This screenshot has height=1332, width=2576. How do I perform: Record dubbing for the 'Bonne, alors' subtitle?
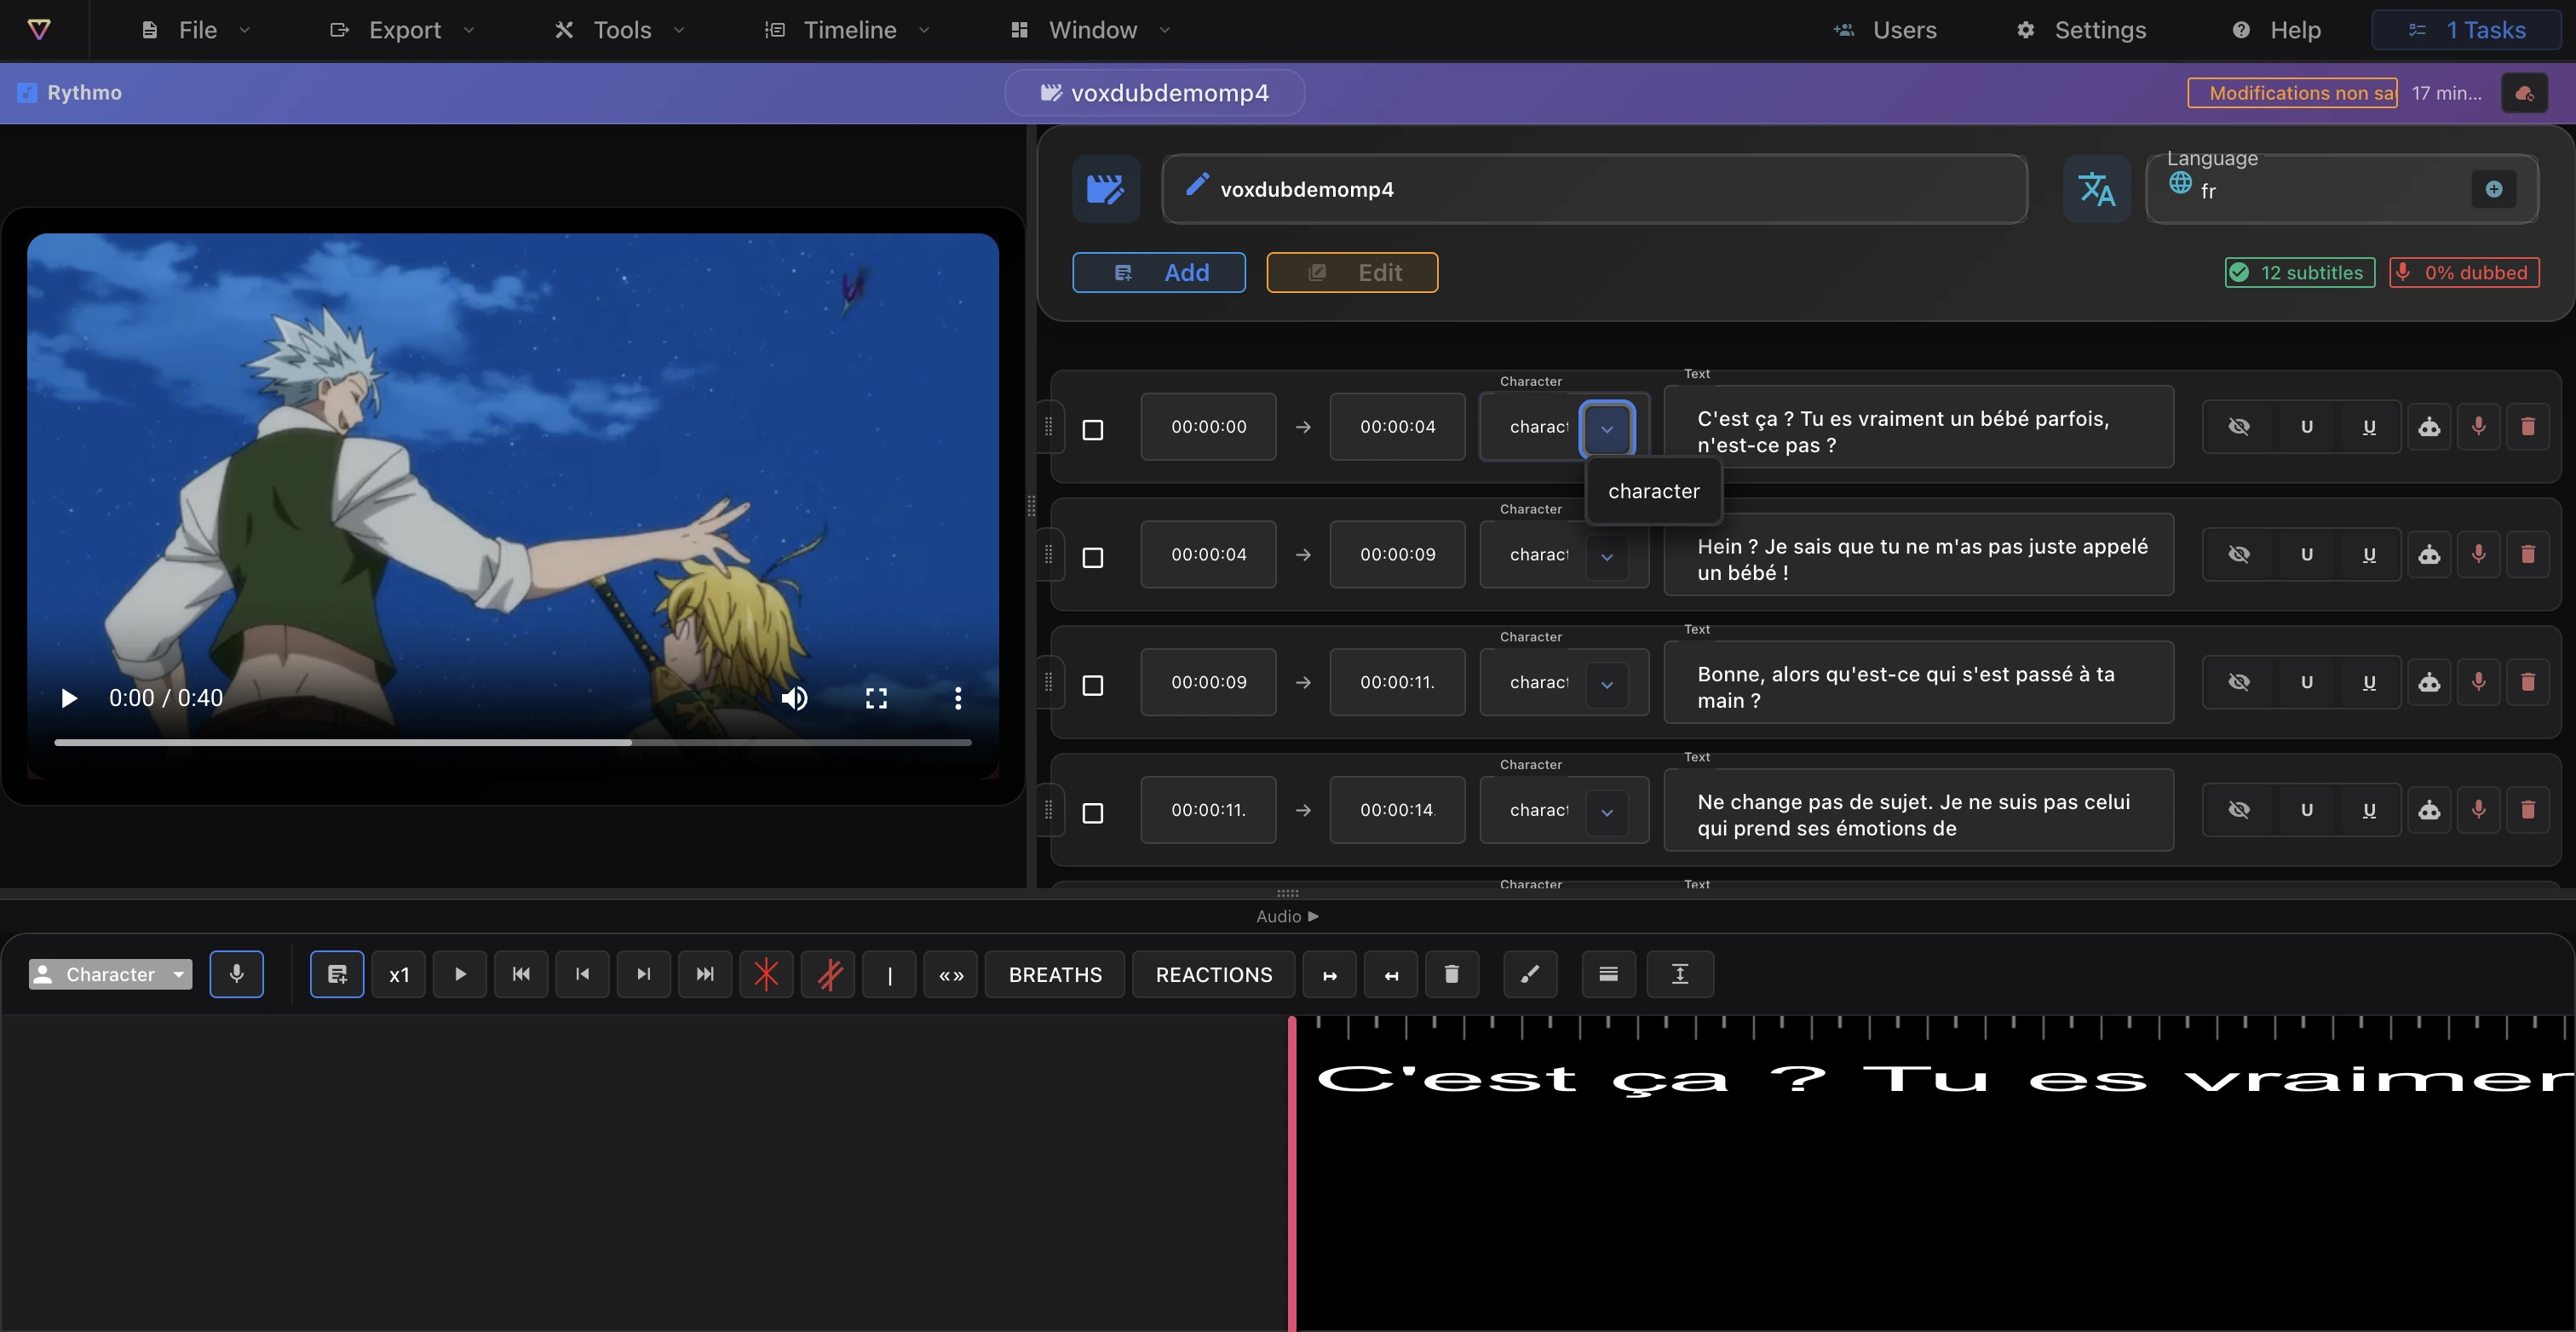point(2478,683)
